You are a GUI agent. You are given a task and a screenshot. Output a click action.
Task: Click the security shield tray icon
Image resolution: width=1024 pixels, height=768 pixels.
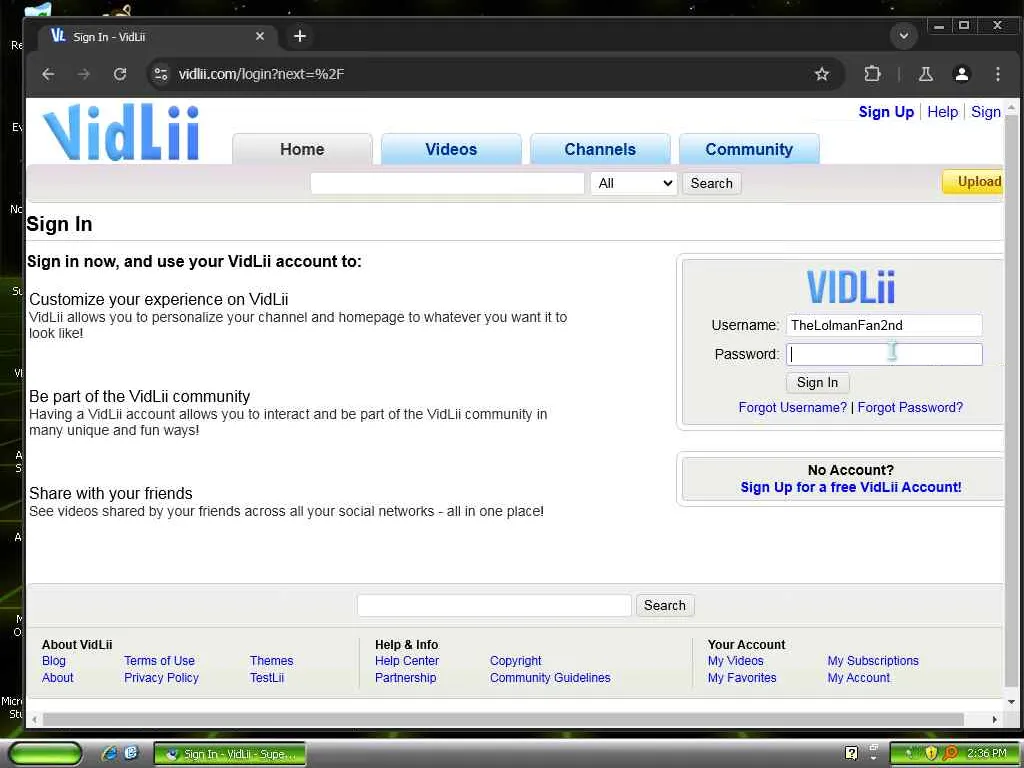tap(931, 754)
